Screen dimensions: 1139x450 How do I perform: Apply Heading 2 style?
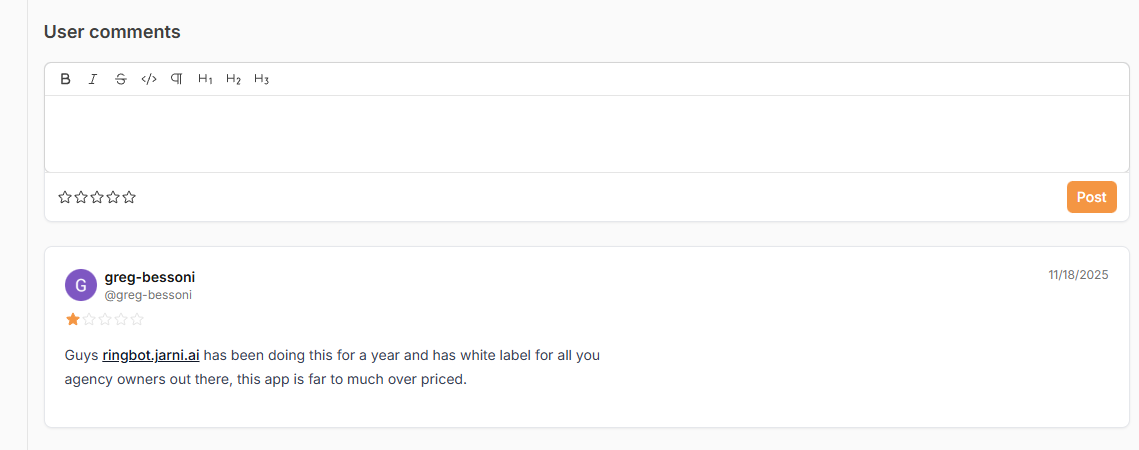click(x=233, y=79)
